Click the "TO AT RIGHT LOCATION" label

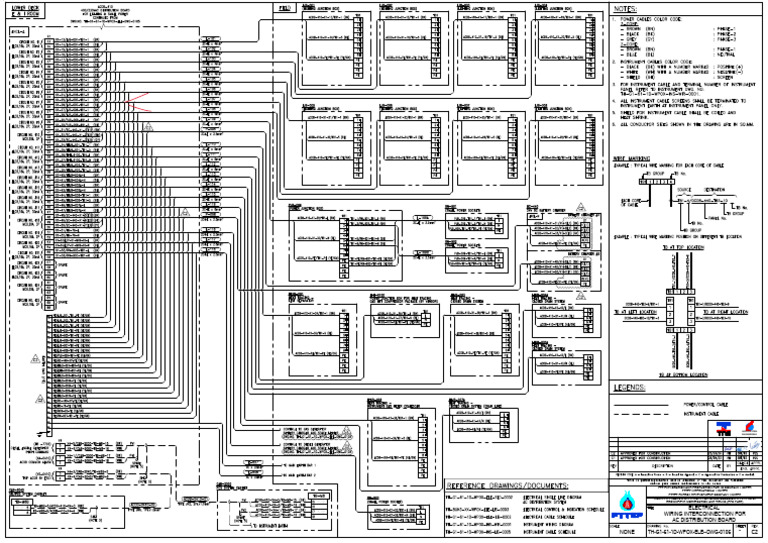point(725,312)
